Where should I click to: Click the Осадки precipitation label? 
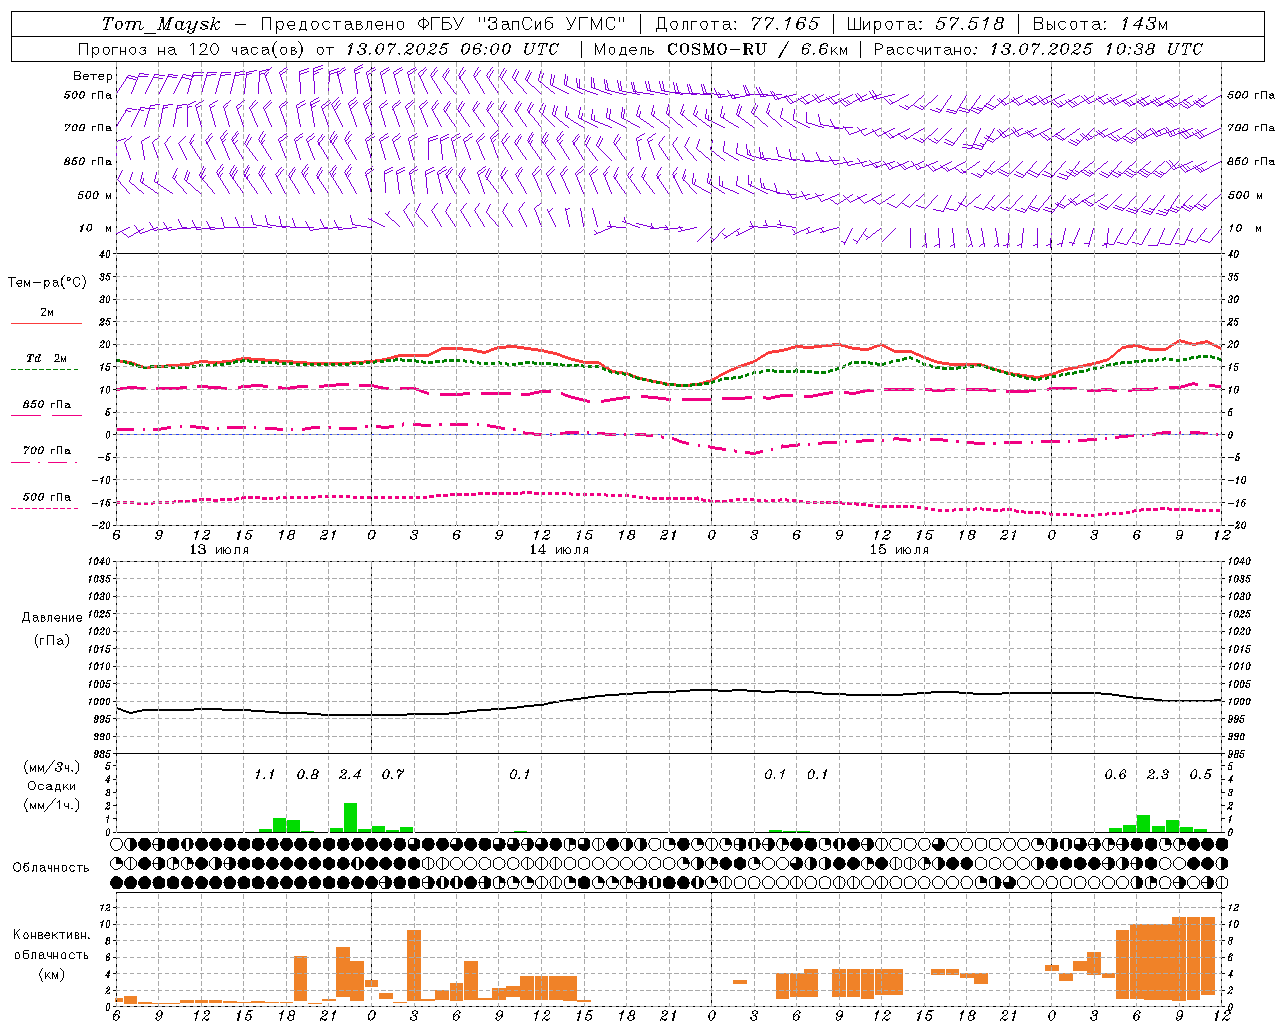click(52, 786)
